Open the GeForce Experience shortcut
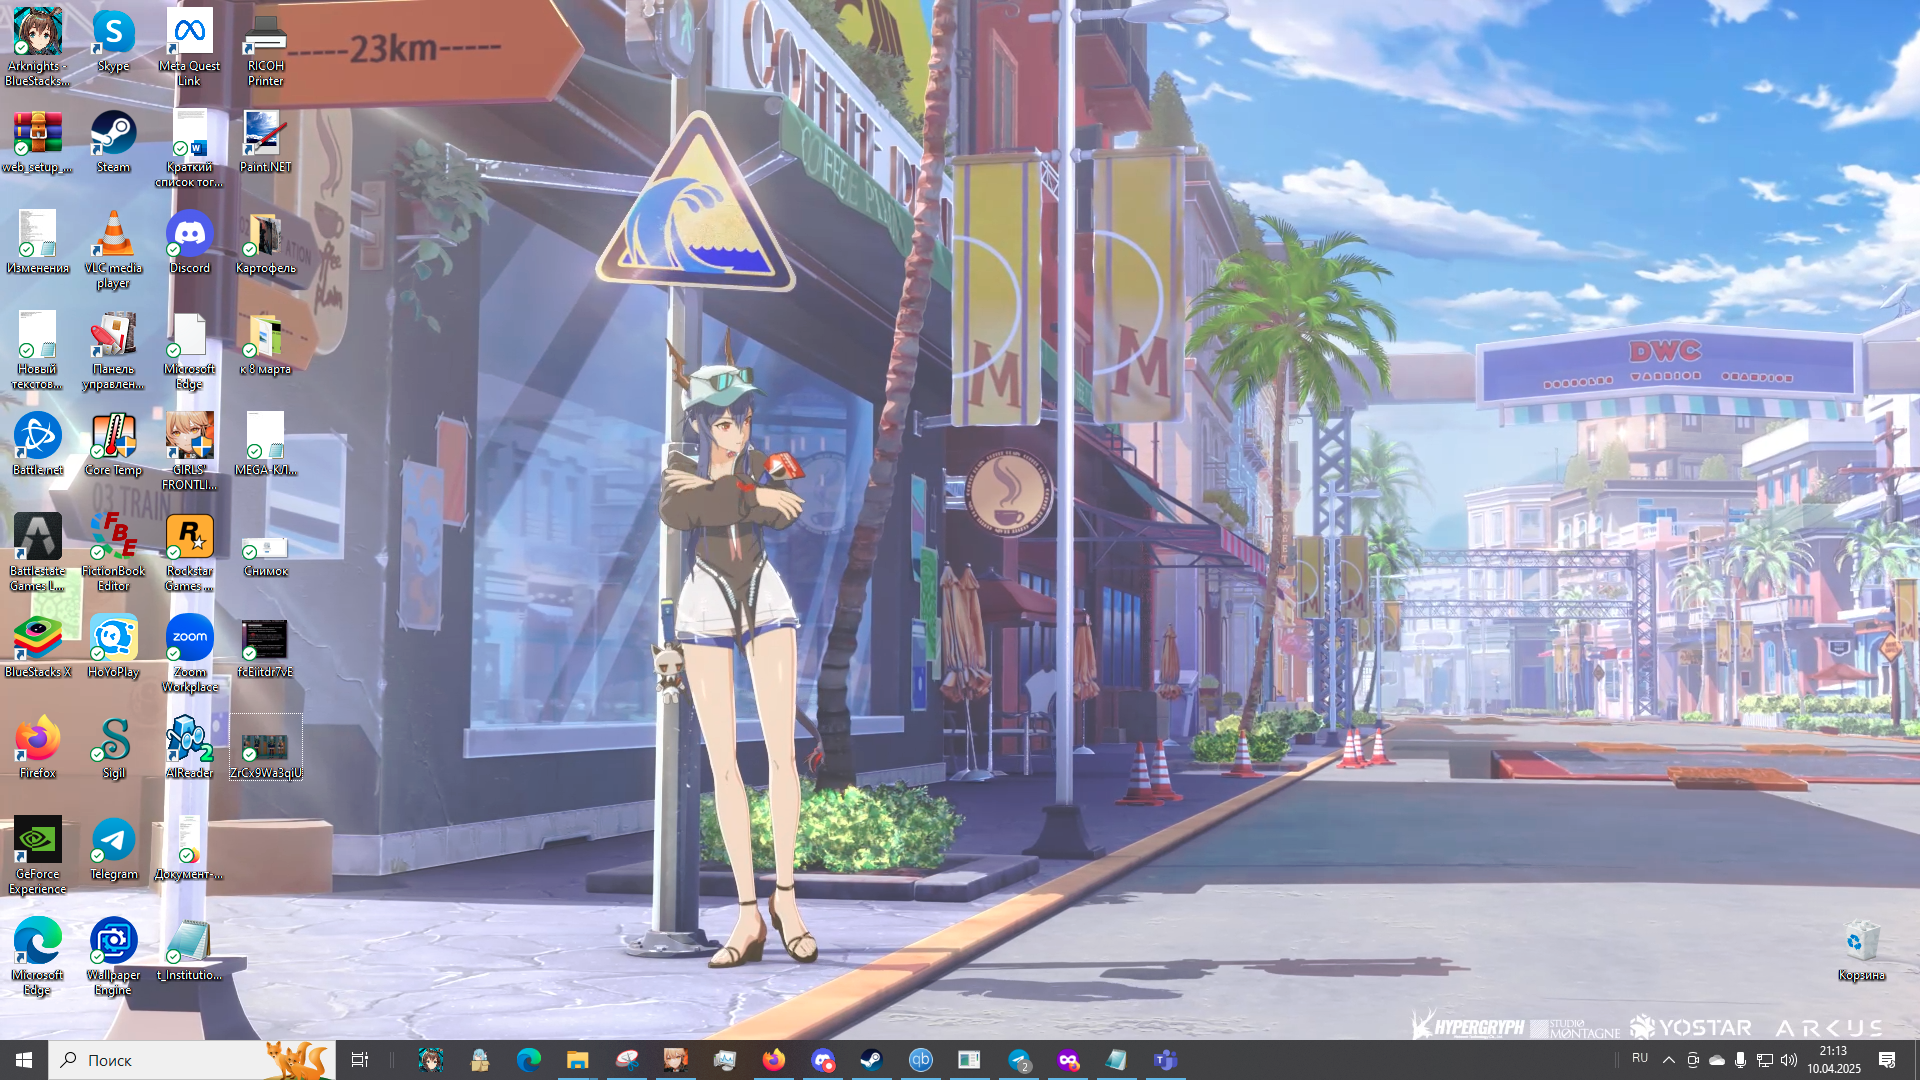Screen dimensions: 1920x1080 coord(38,855)
